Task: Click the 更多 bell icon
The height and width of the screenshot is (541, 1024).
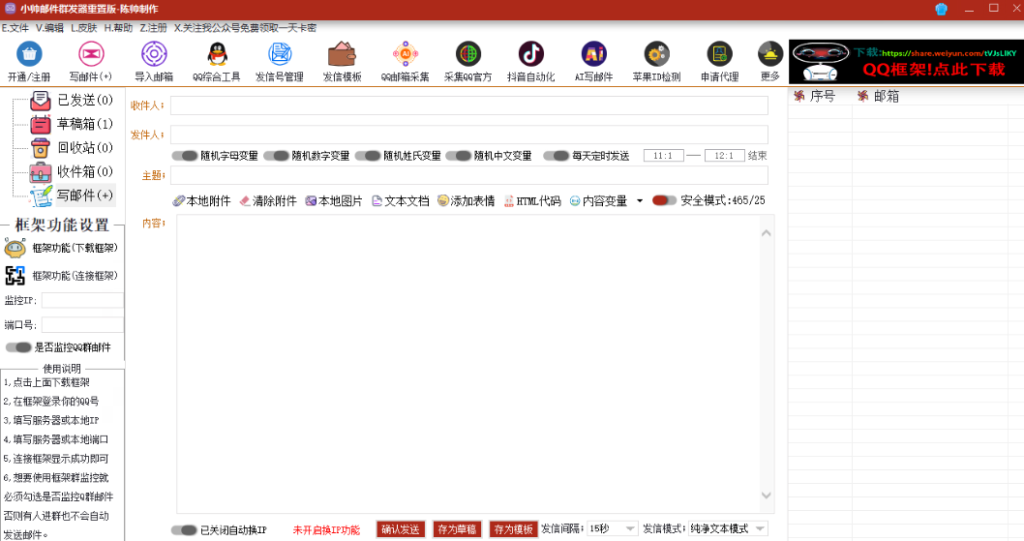Action: click(x=770, y=54)
